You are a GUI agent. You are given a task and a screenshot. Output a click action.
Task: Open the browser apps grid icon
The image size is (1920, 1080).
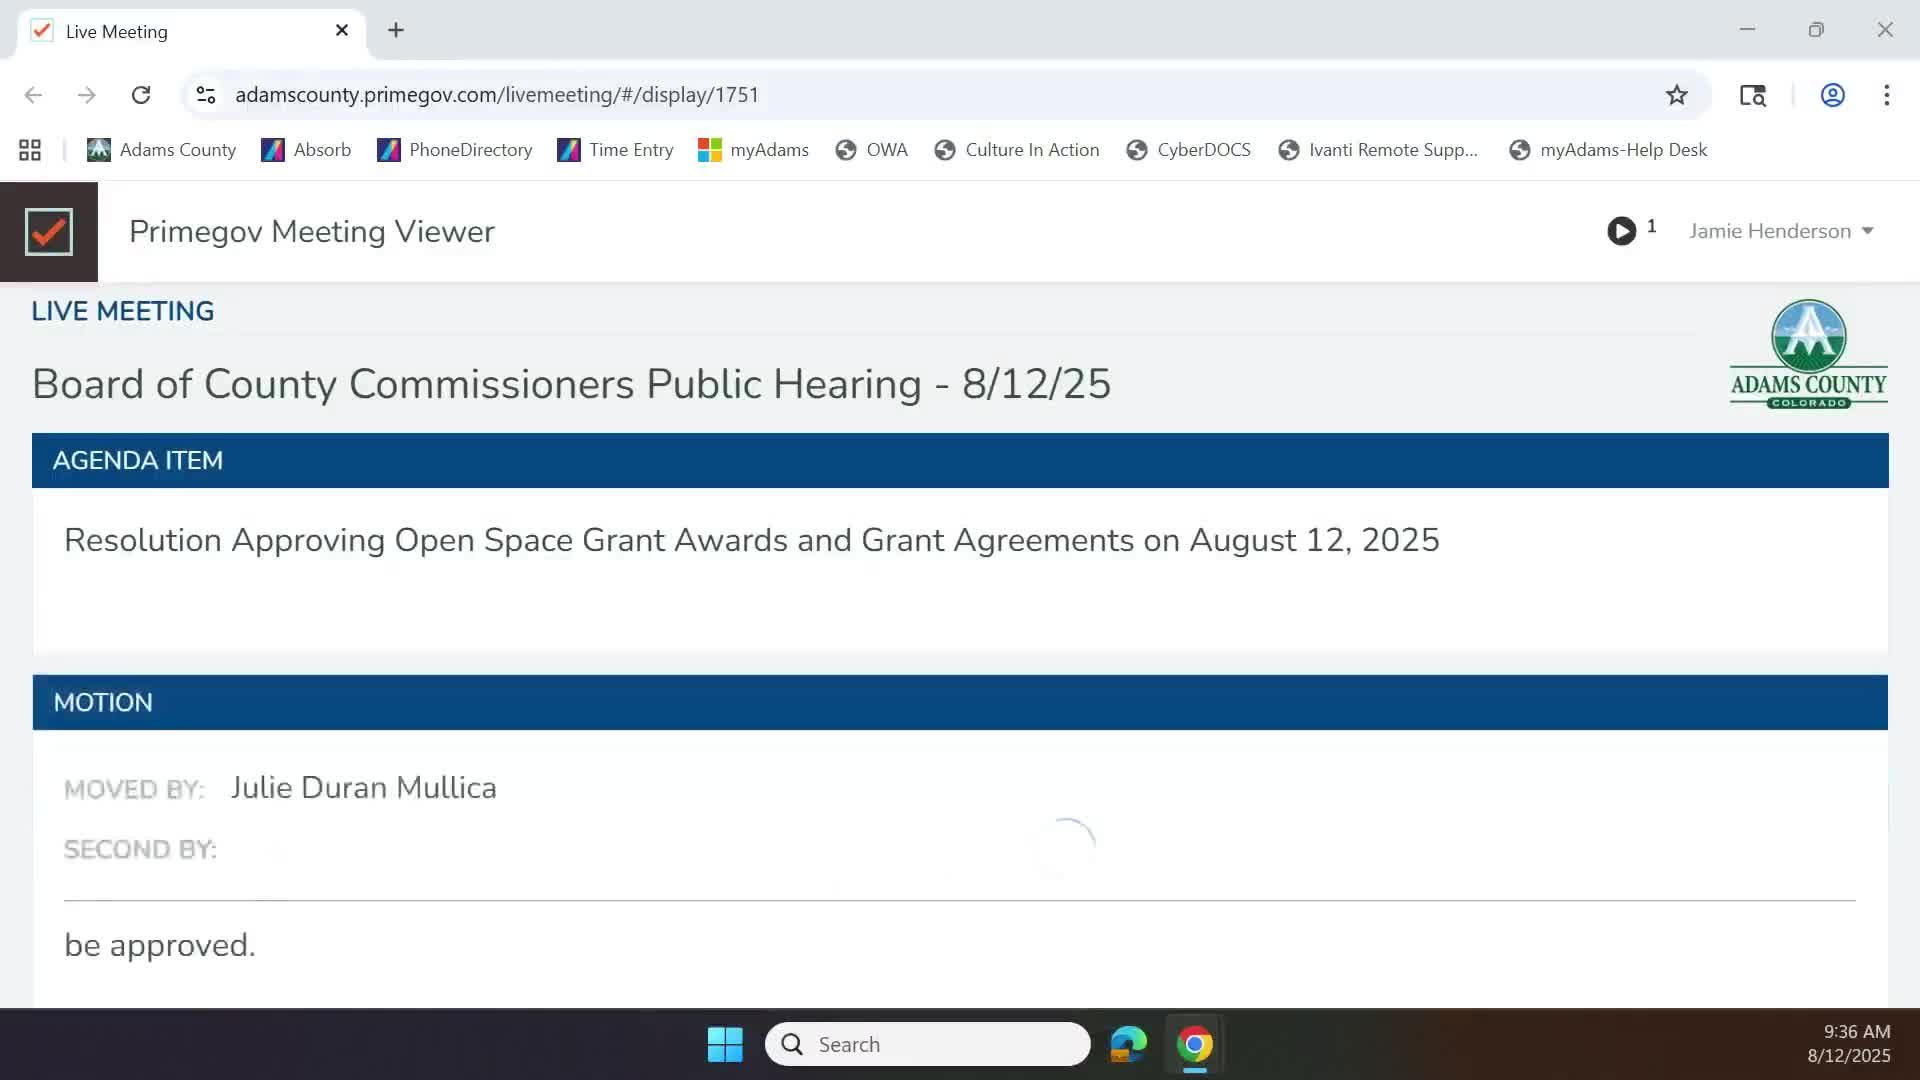(30, 150)
